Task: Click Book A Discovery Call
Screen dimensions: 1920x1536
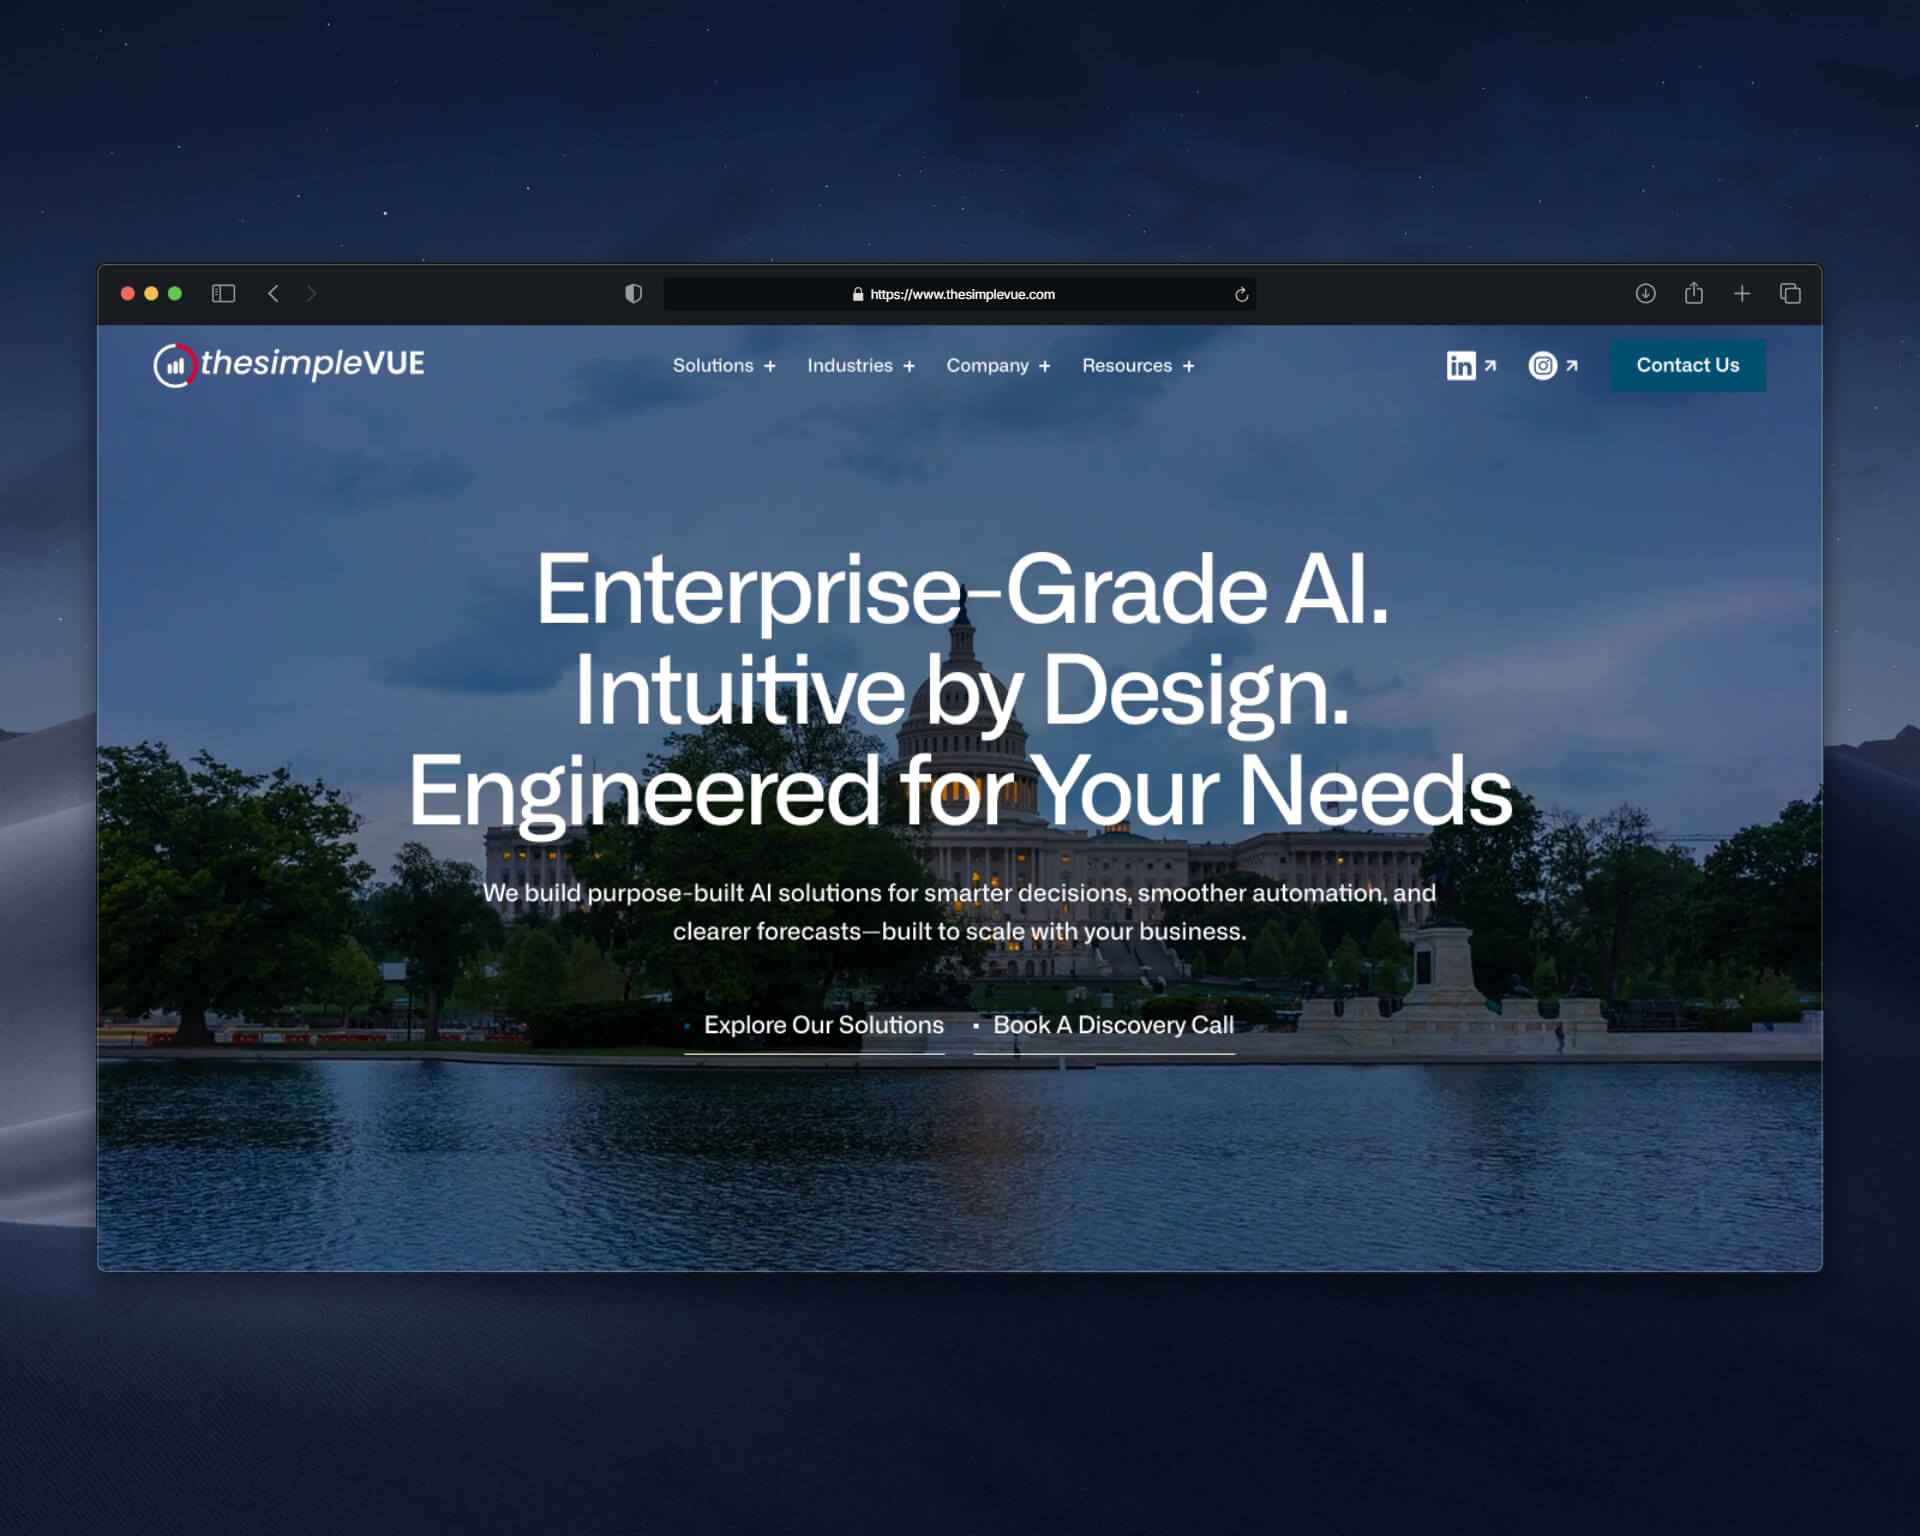Action: [1112, 1025]
